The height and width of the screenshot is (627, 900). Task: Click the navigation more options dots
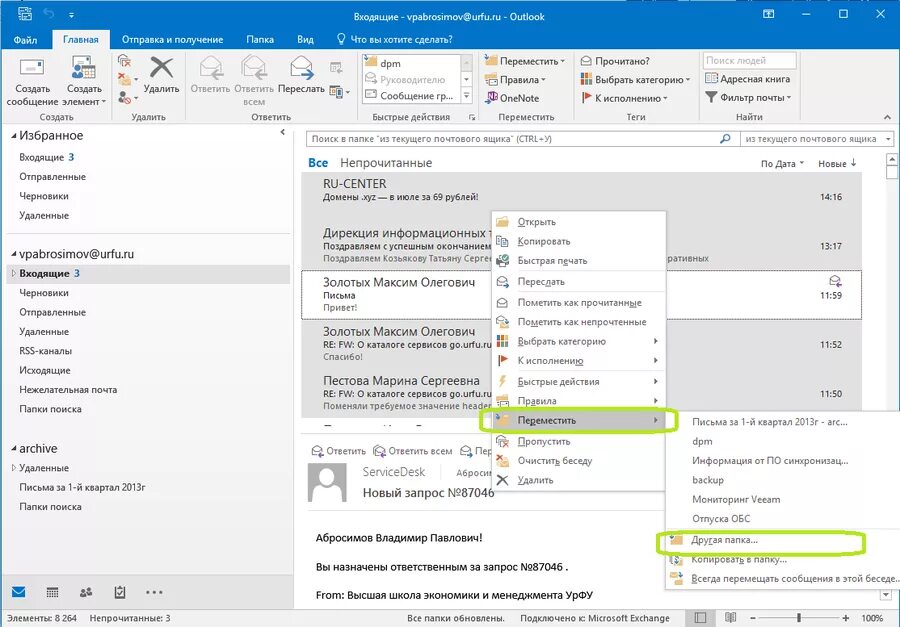154,592
